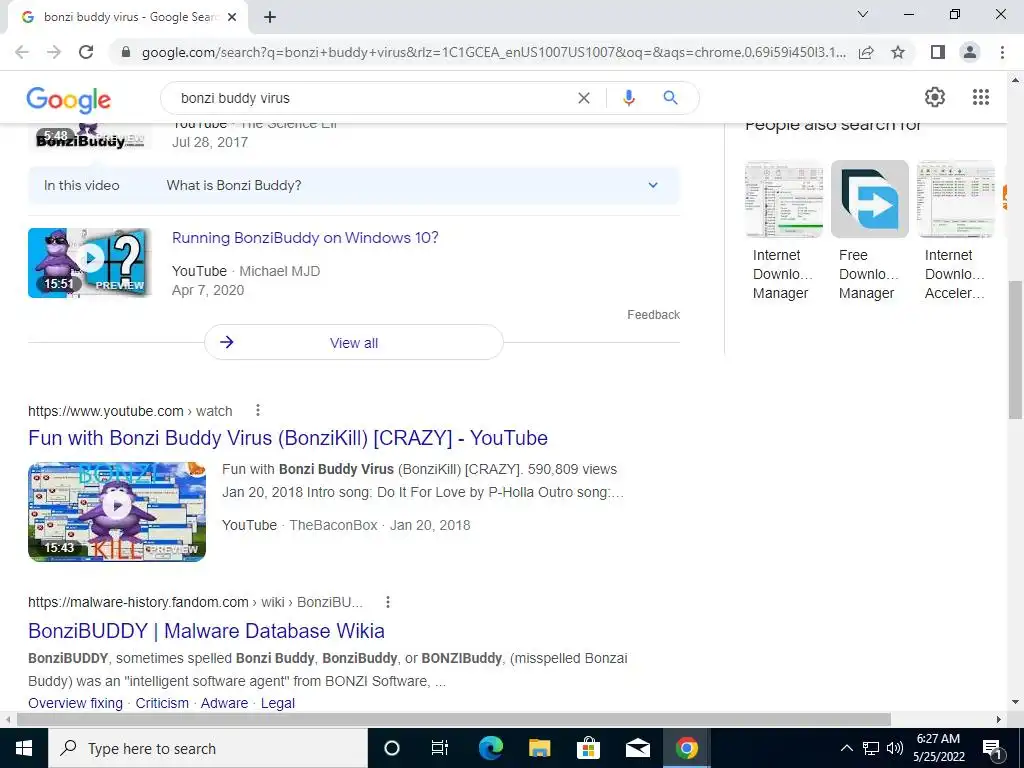Send Feedback on the videos section

[x=653, y=315]
